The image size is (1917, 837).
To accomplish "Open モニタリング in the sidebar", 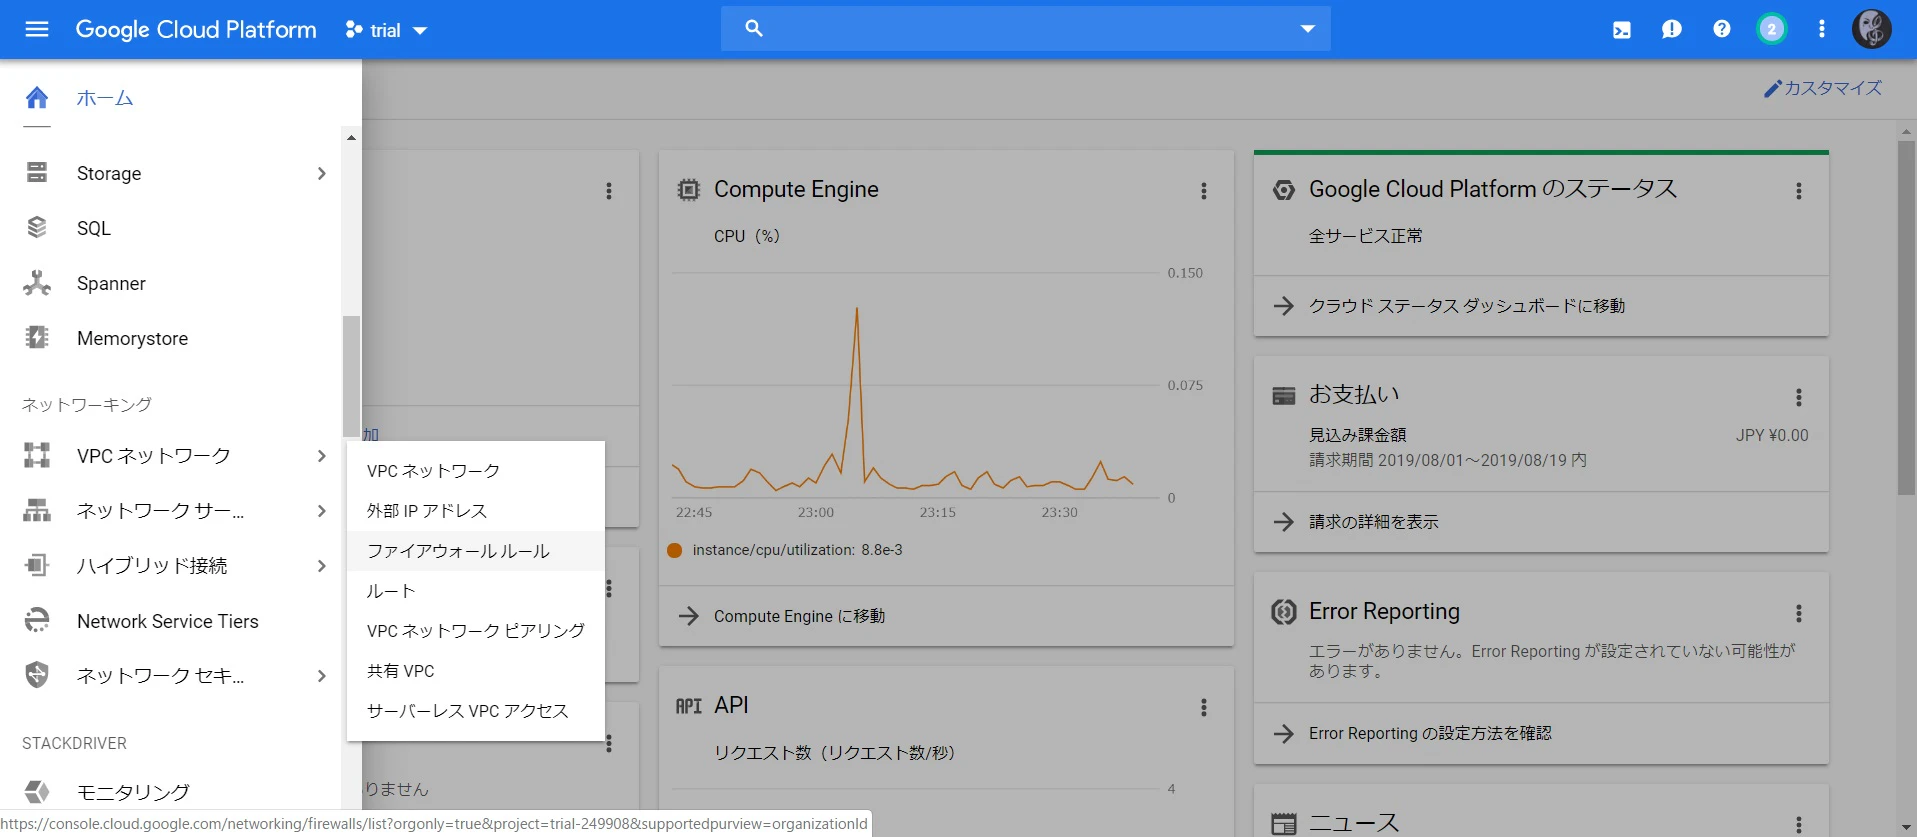I will 133,792.
